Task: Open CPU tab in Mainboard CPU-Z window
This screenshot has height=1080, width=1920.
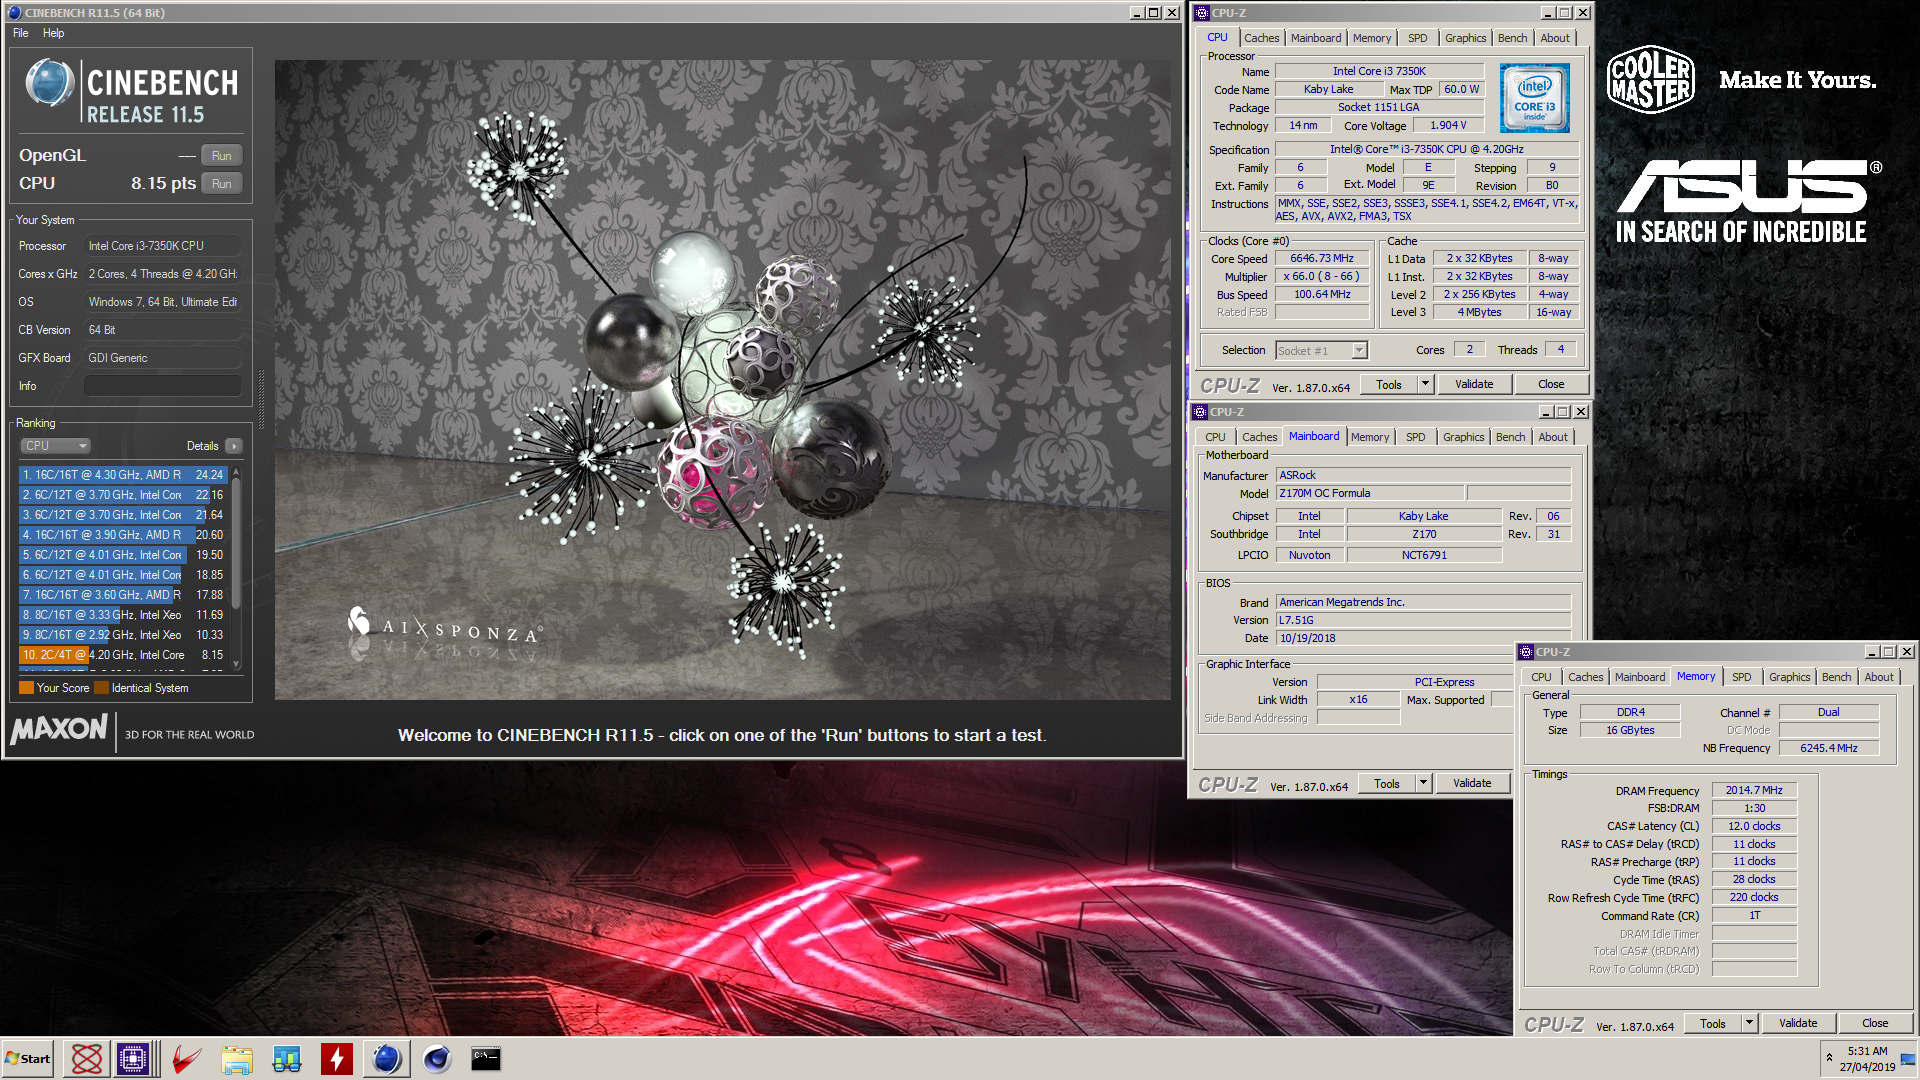Action: [x=1215, y=437]
